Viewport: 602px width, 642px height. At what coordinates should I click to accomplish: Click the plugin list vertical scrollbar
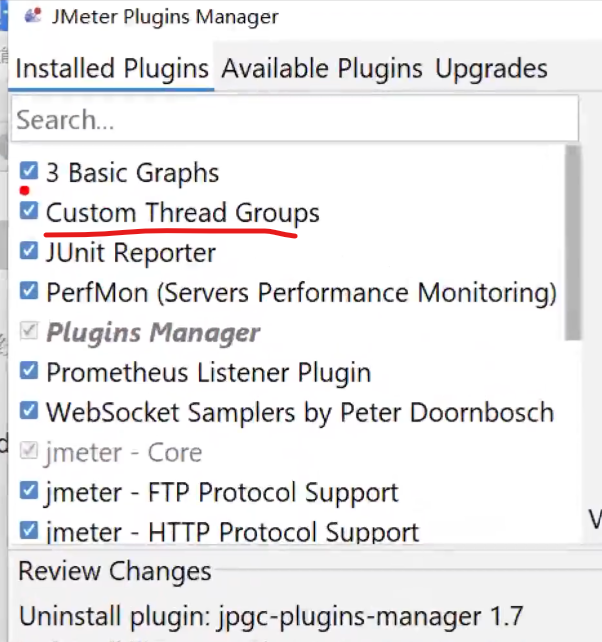tap(573, 240)
